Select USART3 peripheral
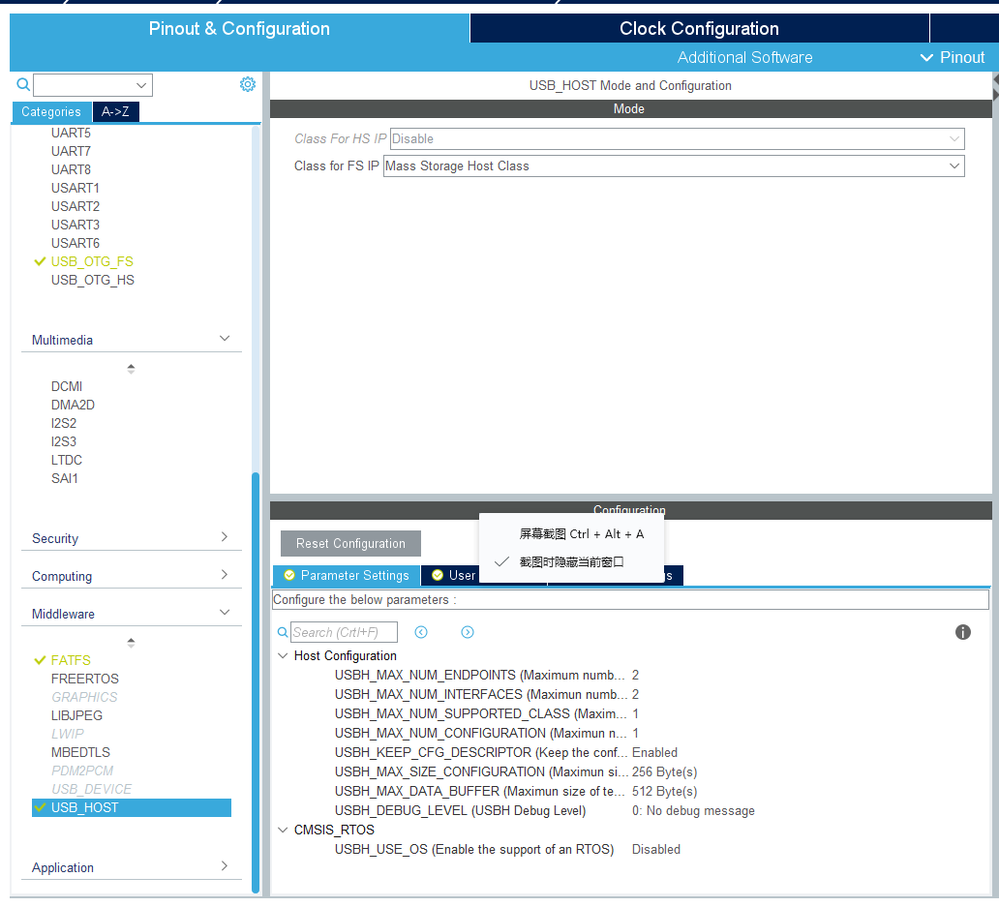 point(75,225)
